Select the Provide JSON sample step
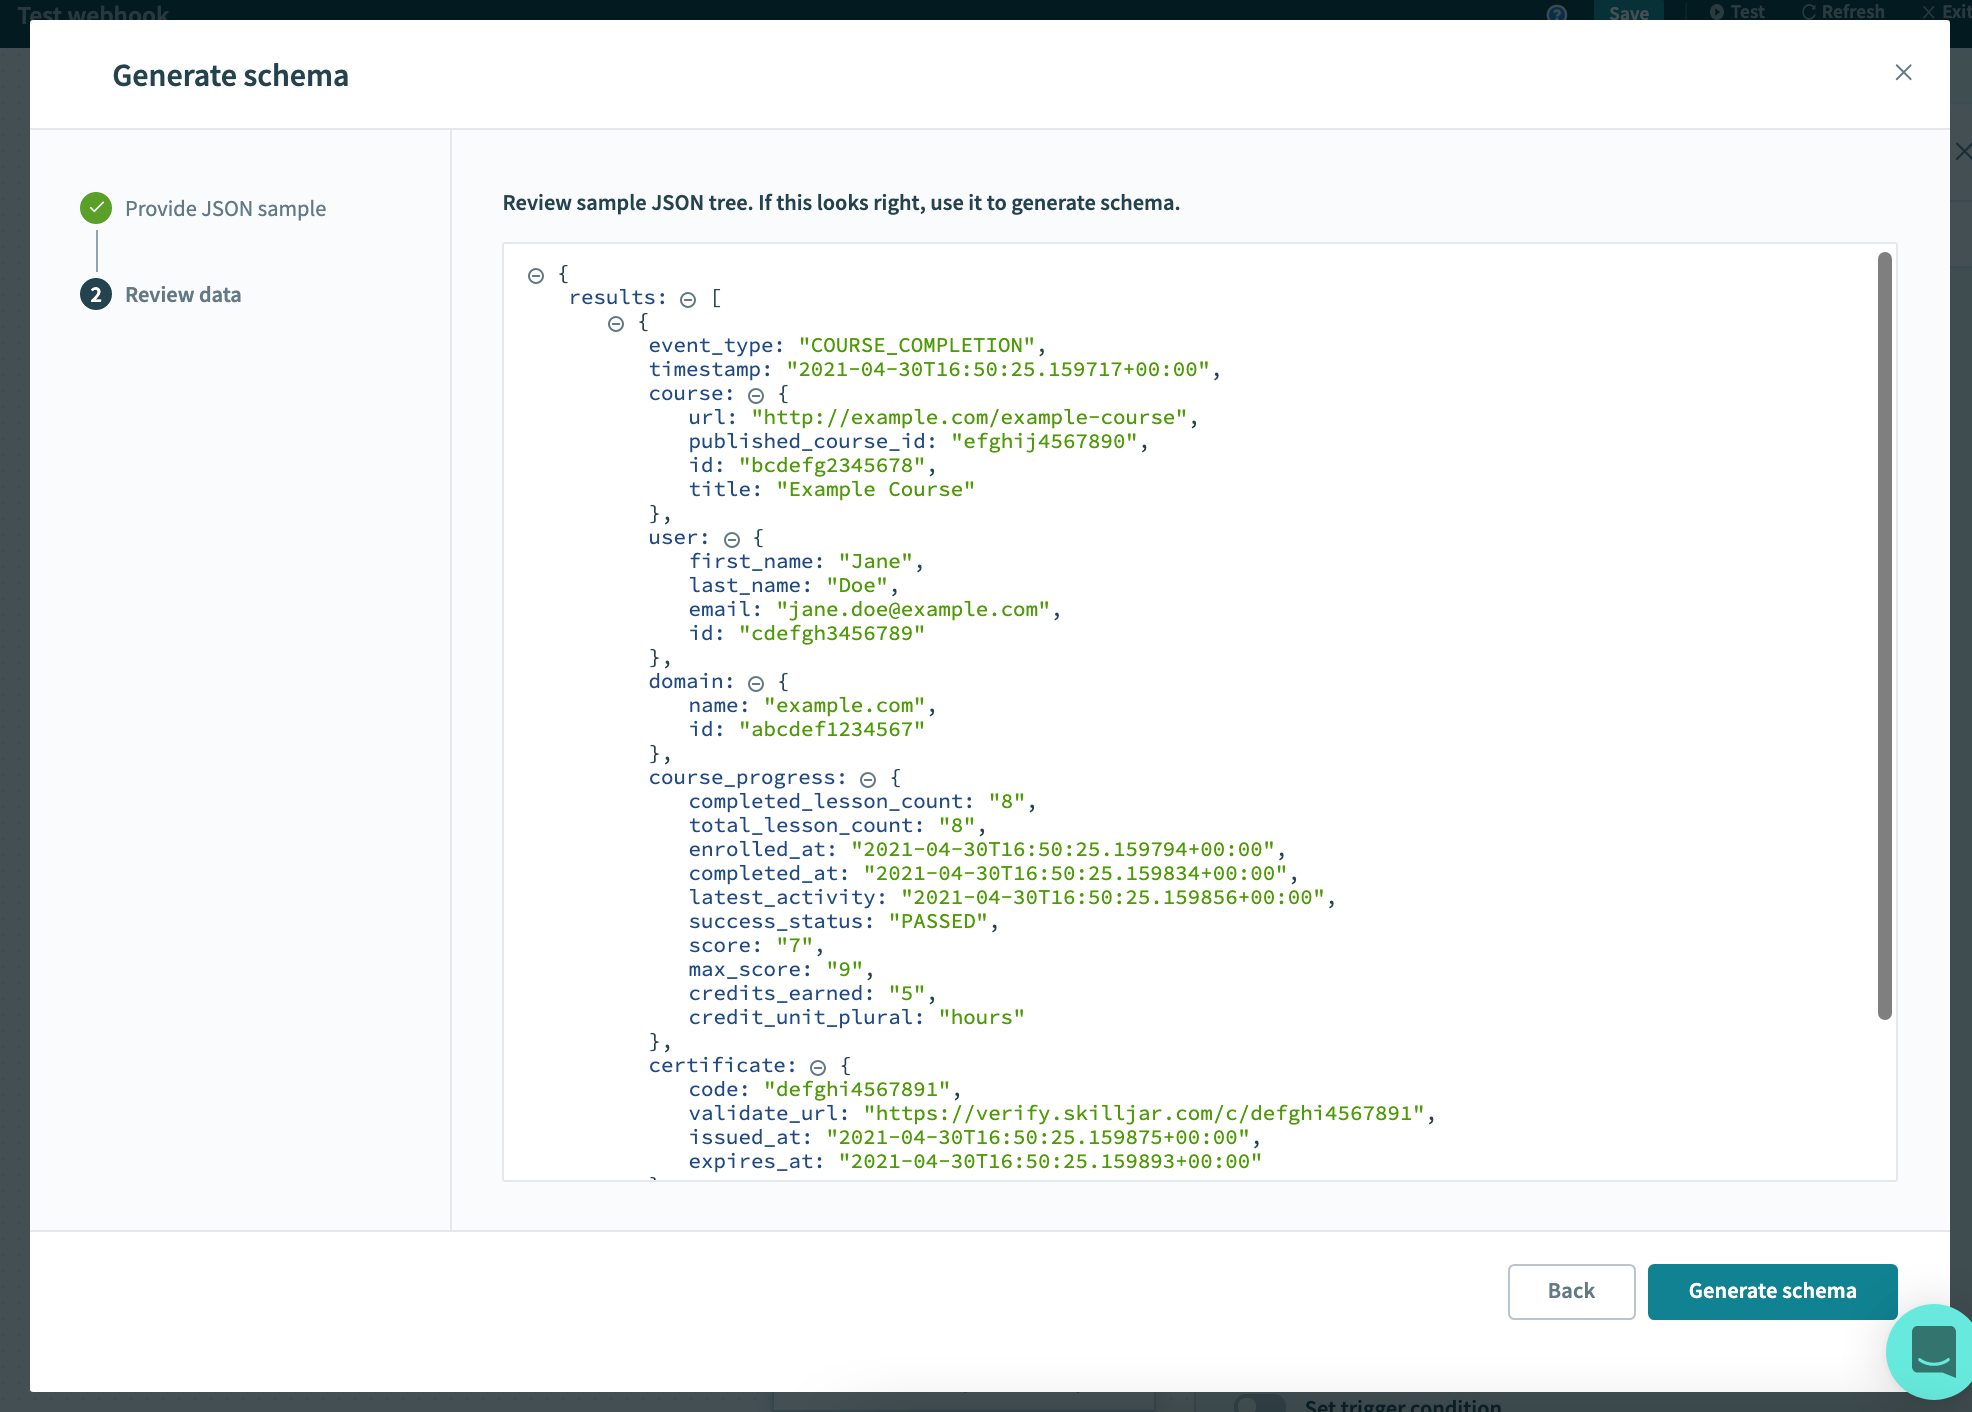 tap(225, 208)
